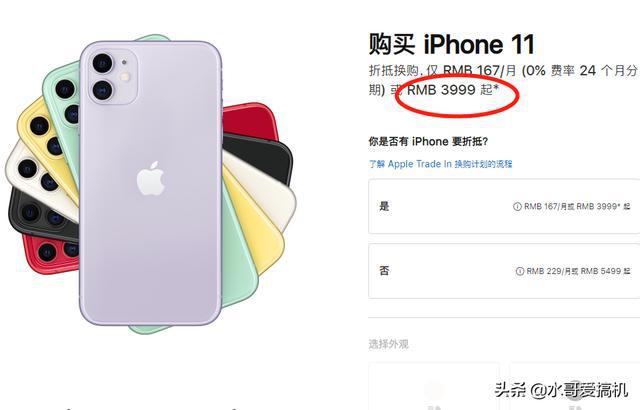Click the purple iPhone 11 image
640x410 pixels.
point(151,183)
